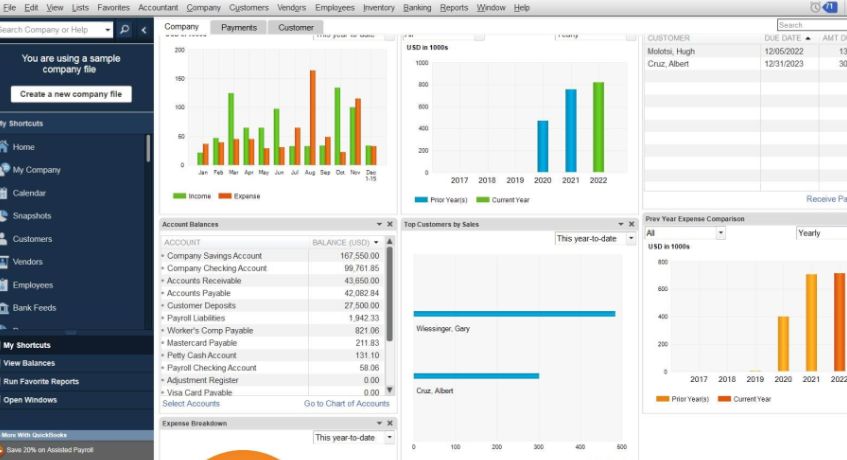Image resolution: width=847 pixels, height=460 pixels.
Task: Close the Top Customers by Sales panel
Action: 631,224
